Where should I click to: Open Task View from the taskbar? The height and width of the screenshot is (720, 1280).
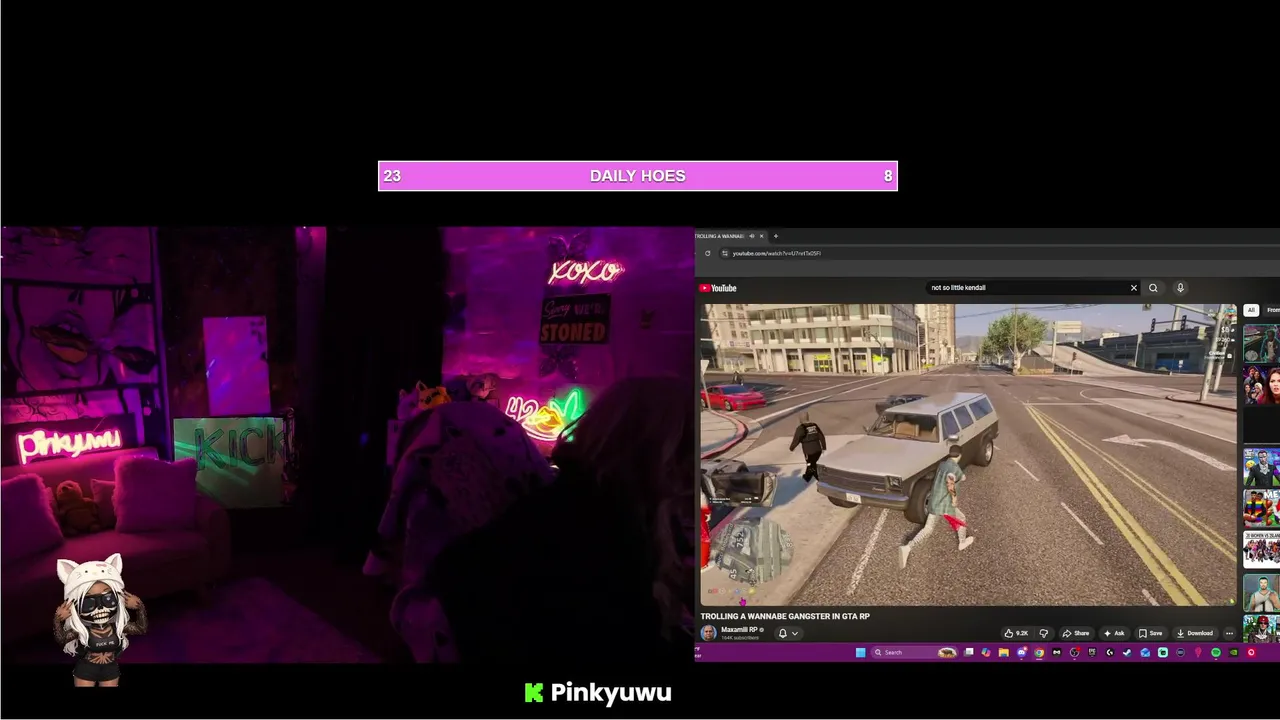pyautogui.click(x=968, y=652)
